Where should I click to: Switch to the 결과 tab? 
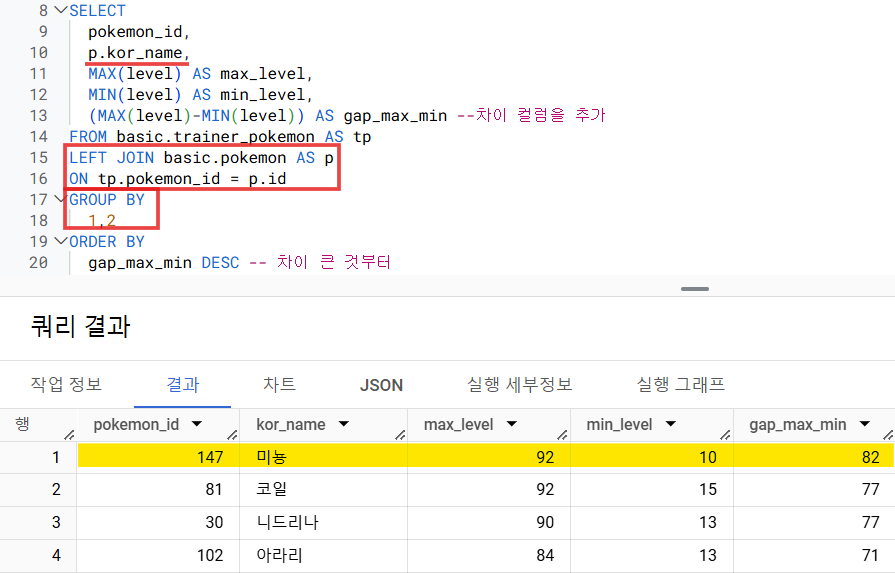(183, 384)
